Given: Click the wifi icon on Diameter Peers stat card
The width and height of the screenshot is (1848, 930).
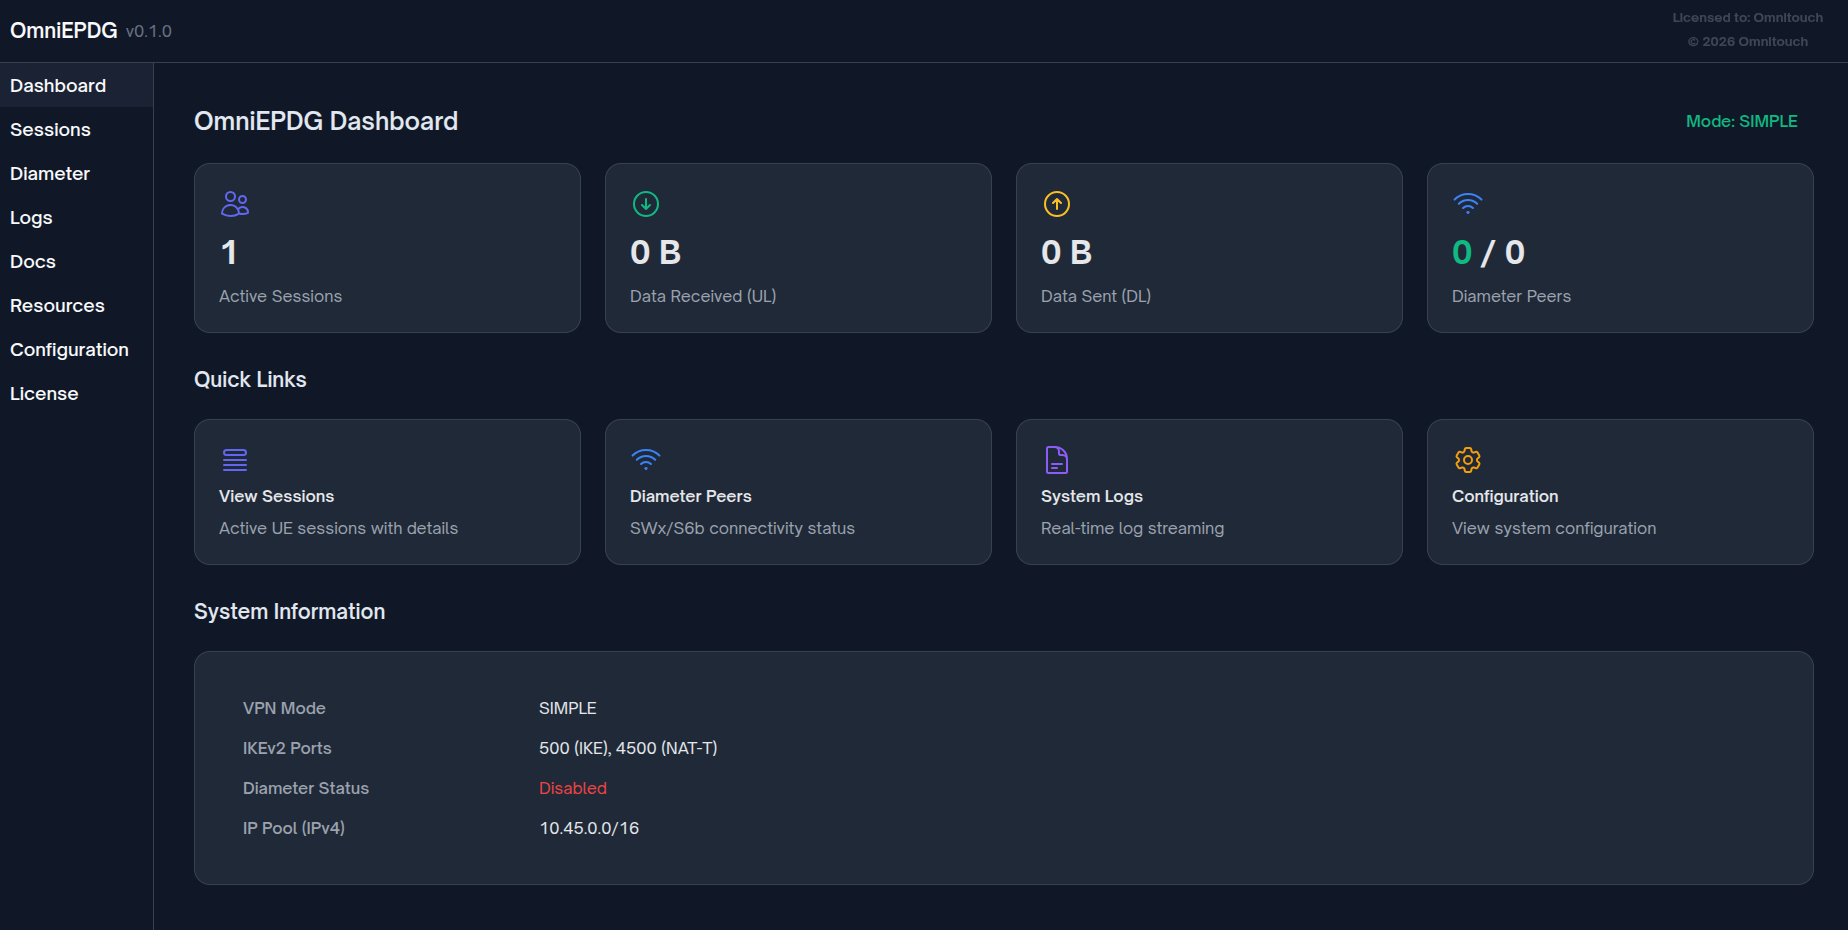Looking at the screenshot, I should (x=1467, y=203).
